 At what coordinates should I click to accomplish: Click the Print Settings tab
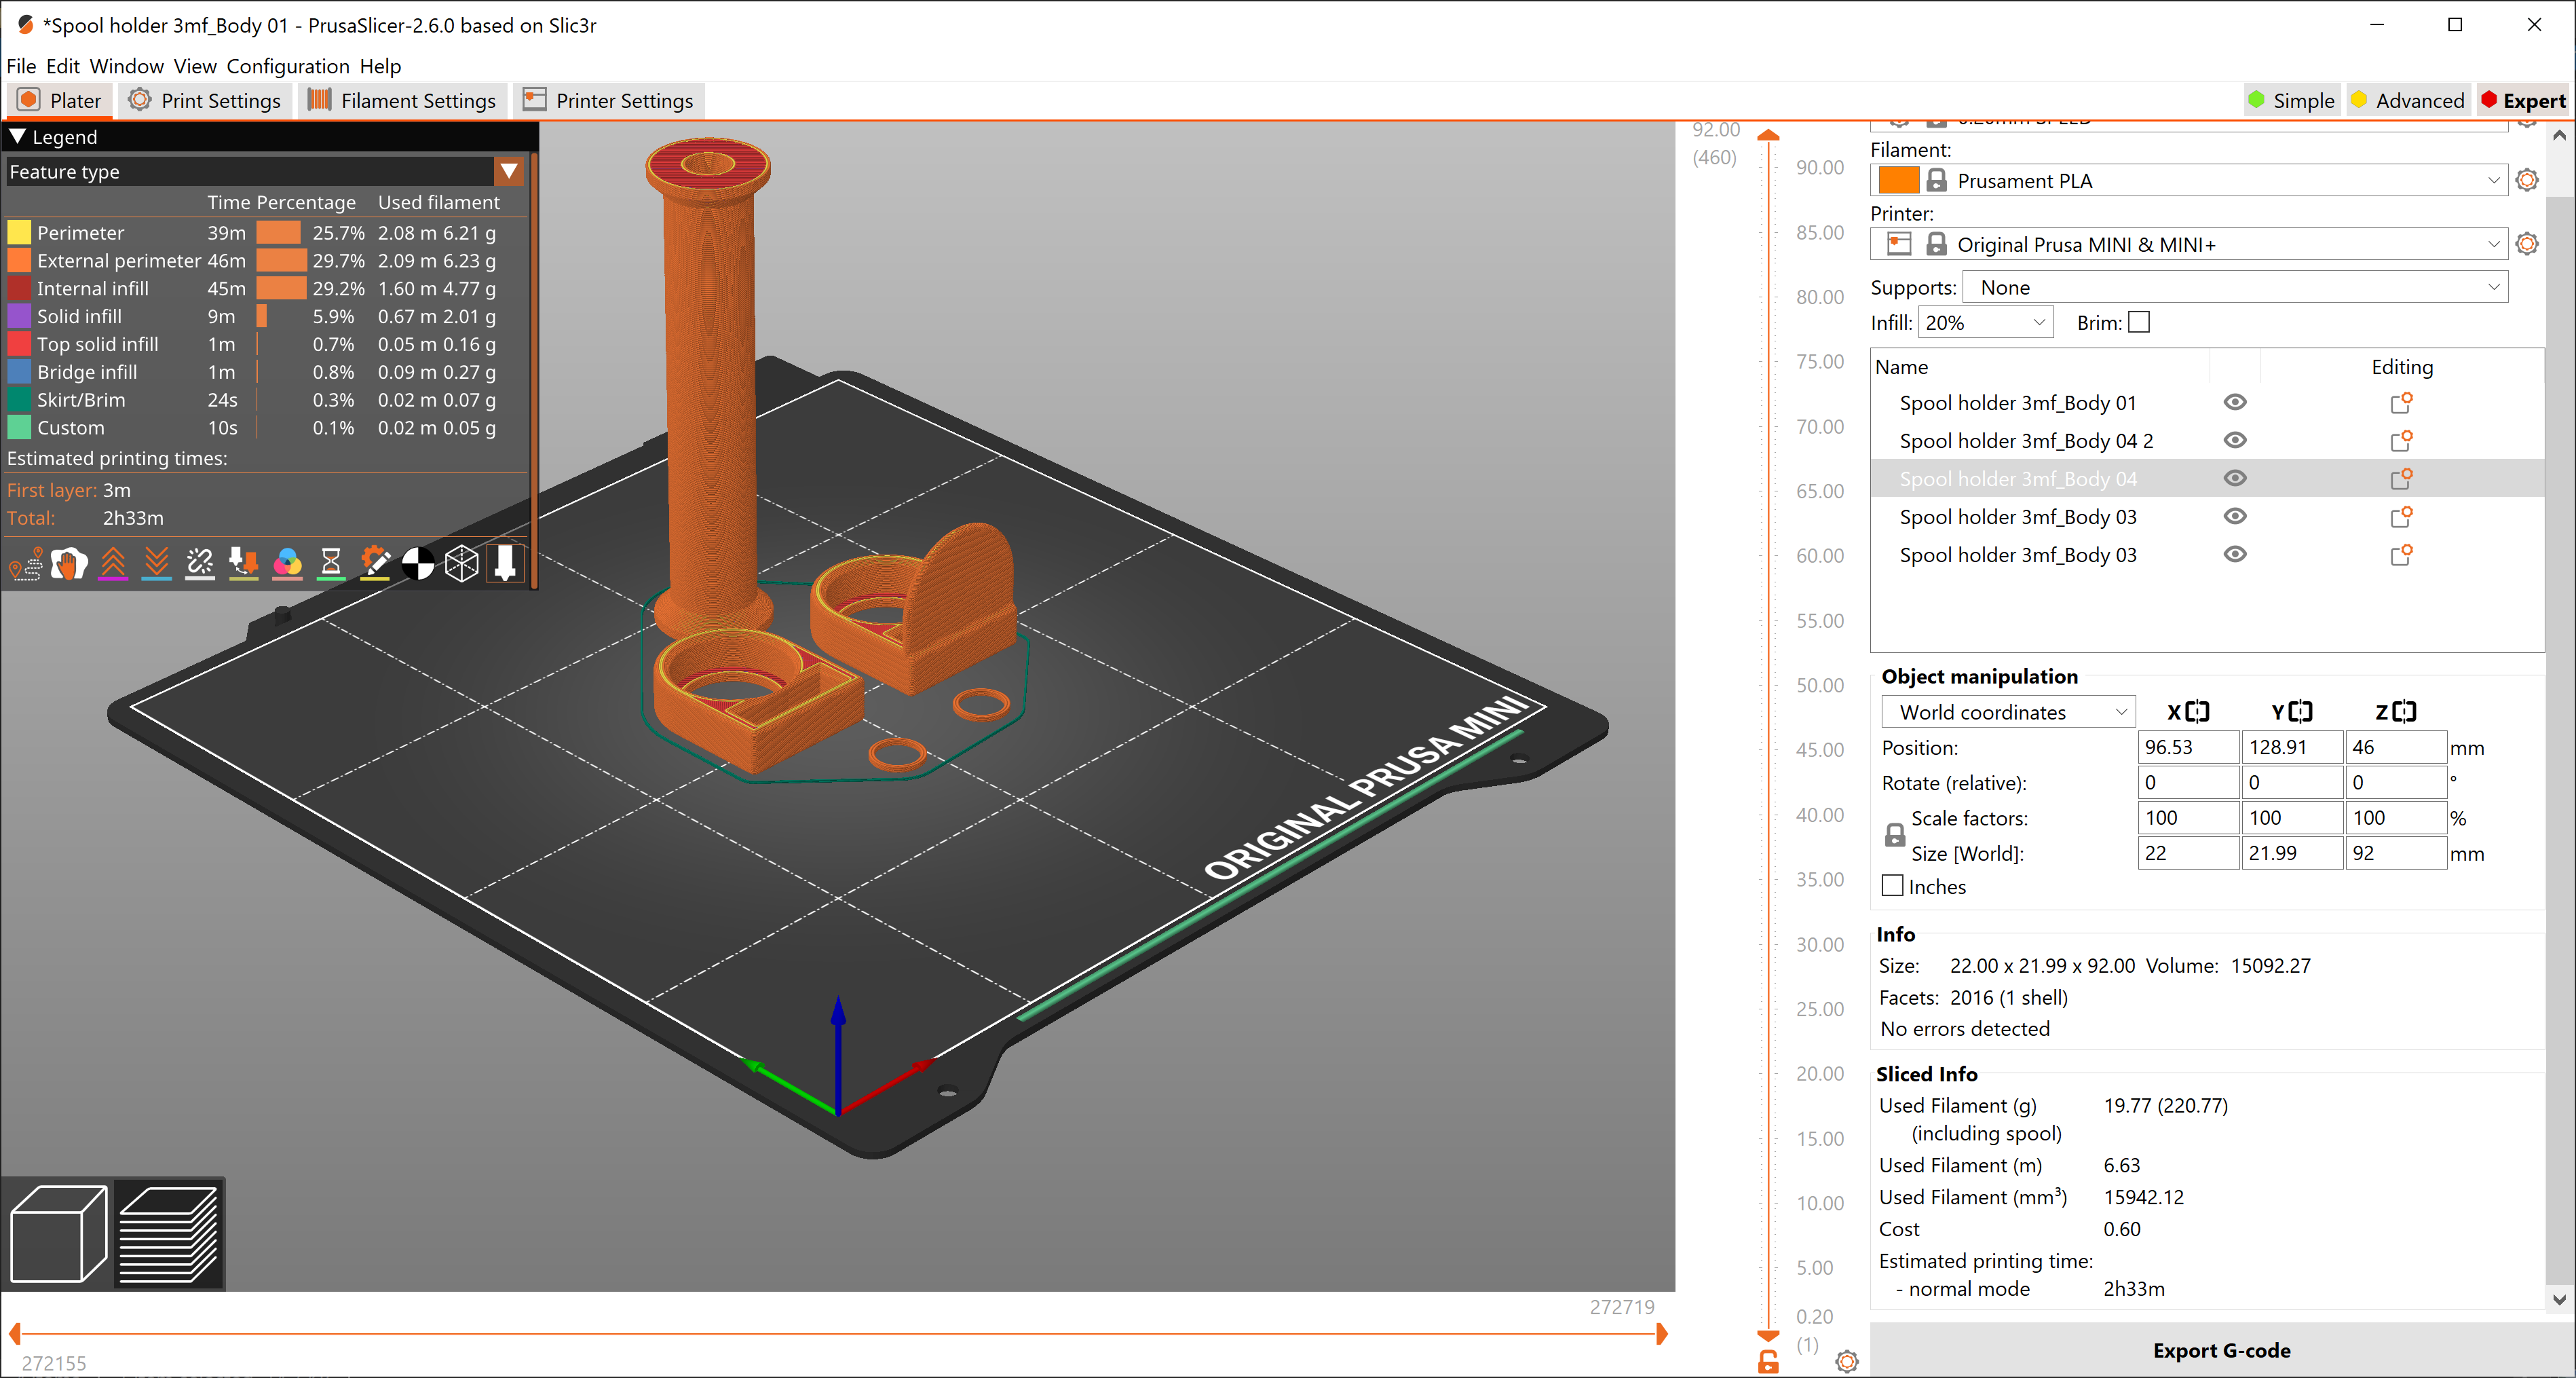point(204,99)
